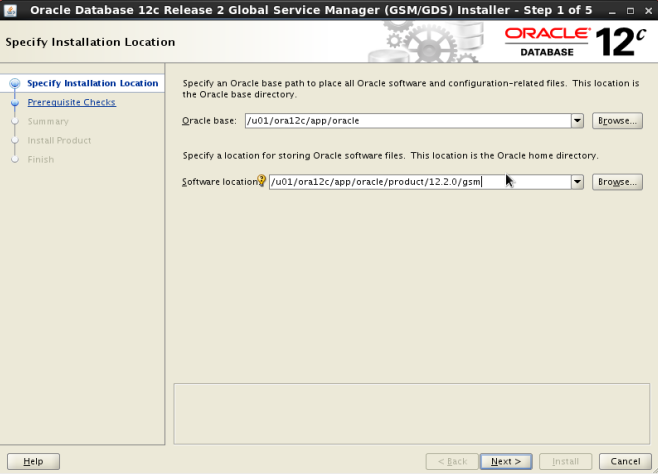The image size is (658, 474).
Task: Click the Oracle Database 12c logo
Action: pos(575,42)
